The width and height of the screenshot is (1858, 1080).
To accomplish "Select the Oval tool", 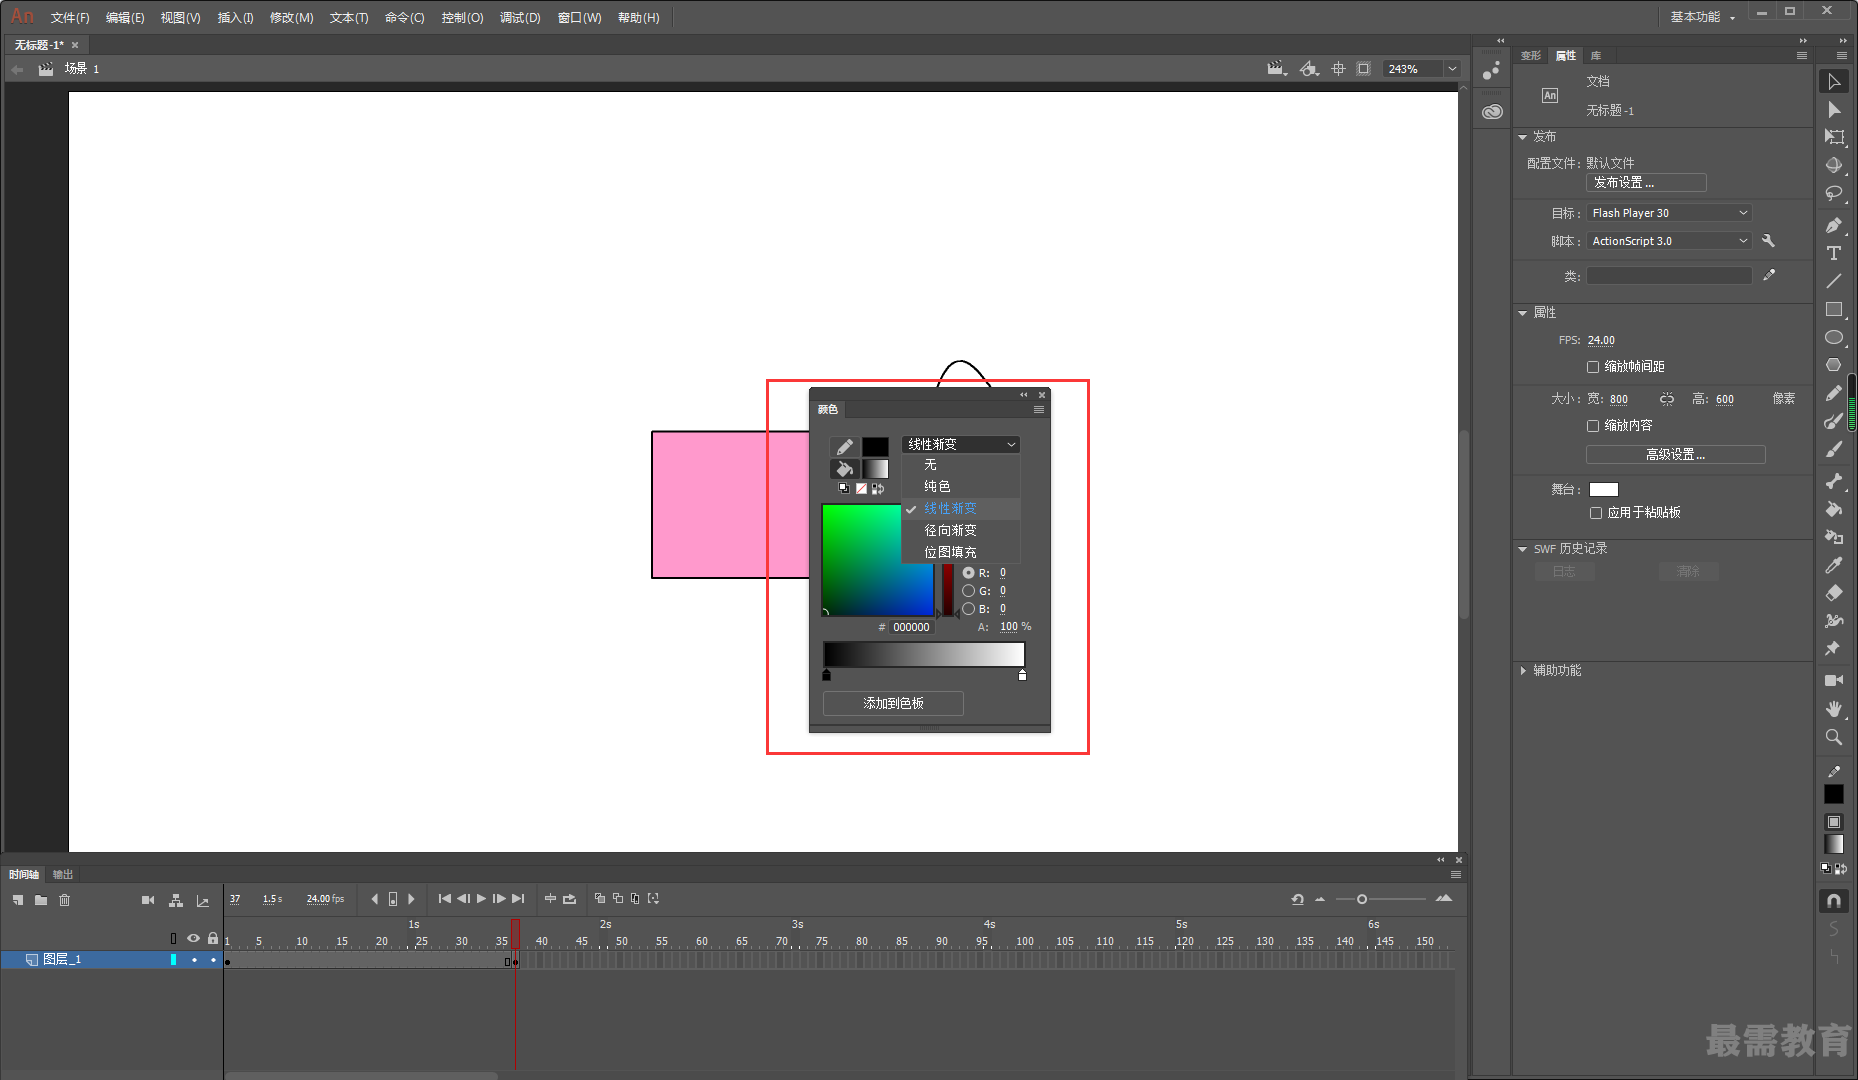I will click(1834, 337).
